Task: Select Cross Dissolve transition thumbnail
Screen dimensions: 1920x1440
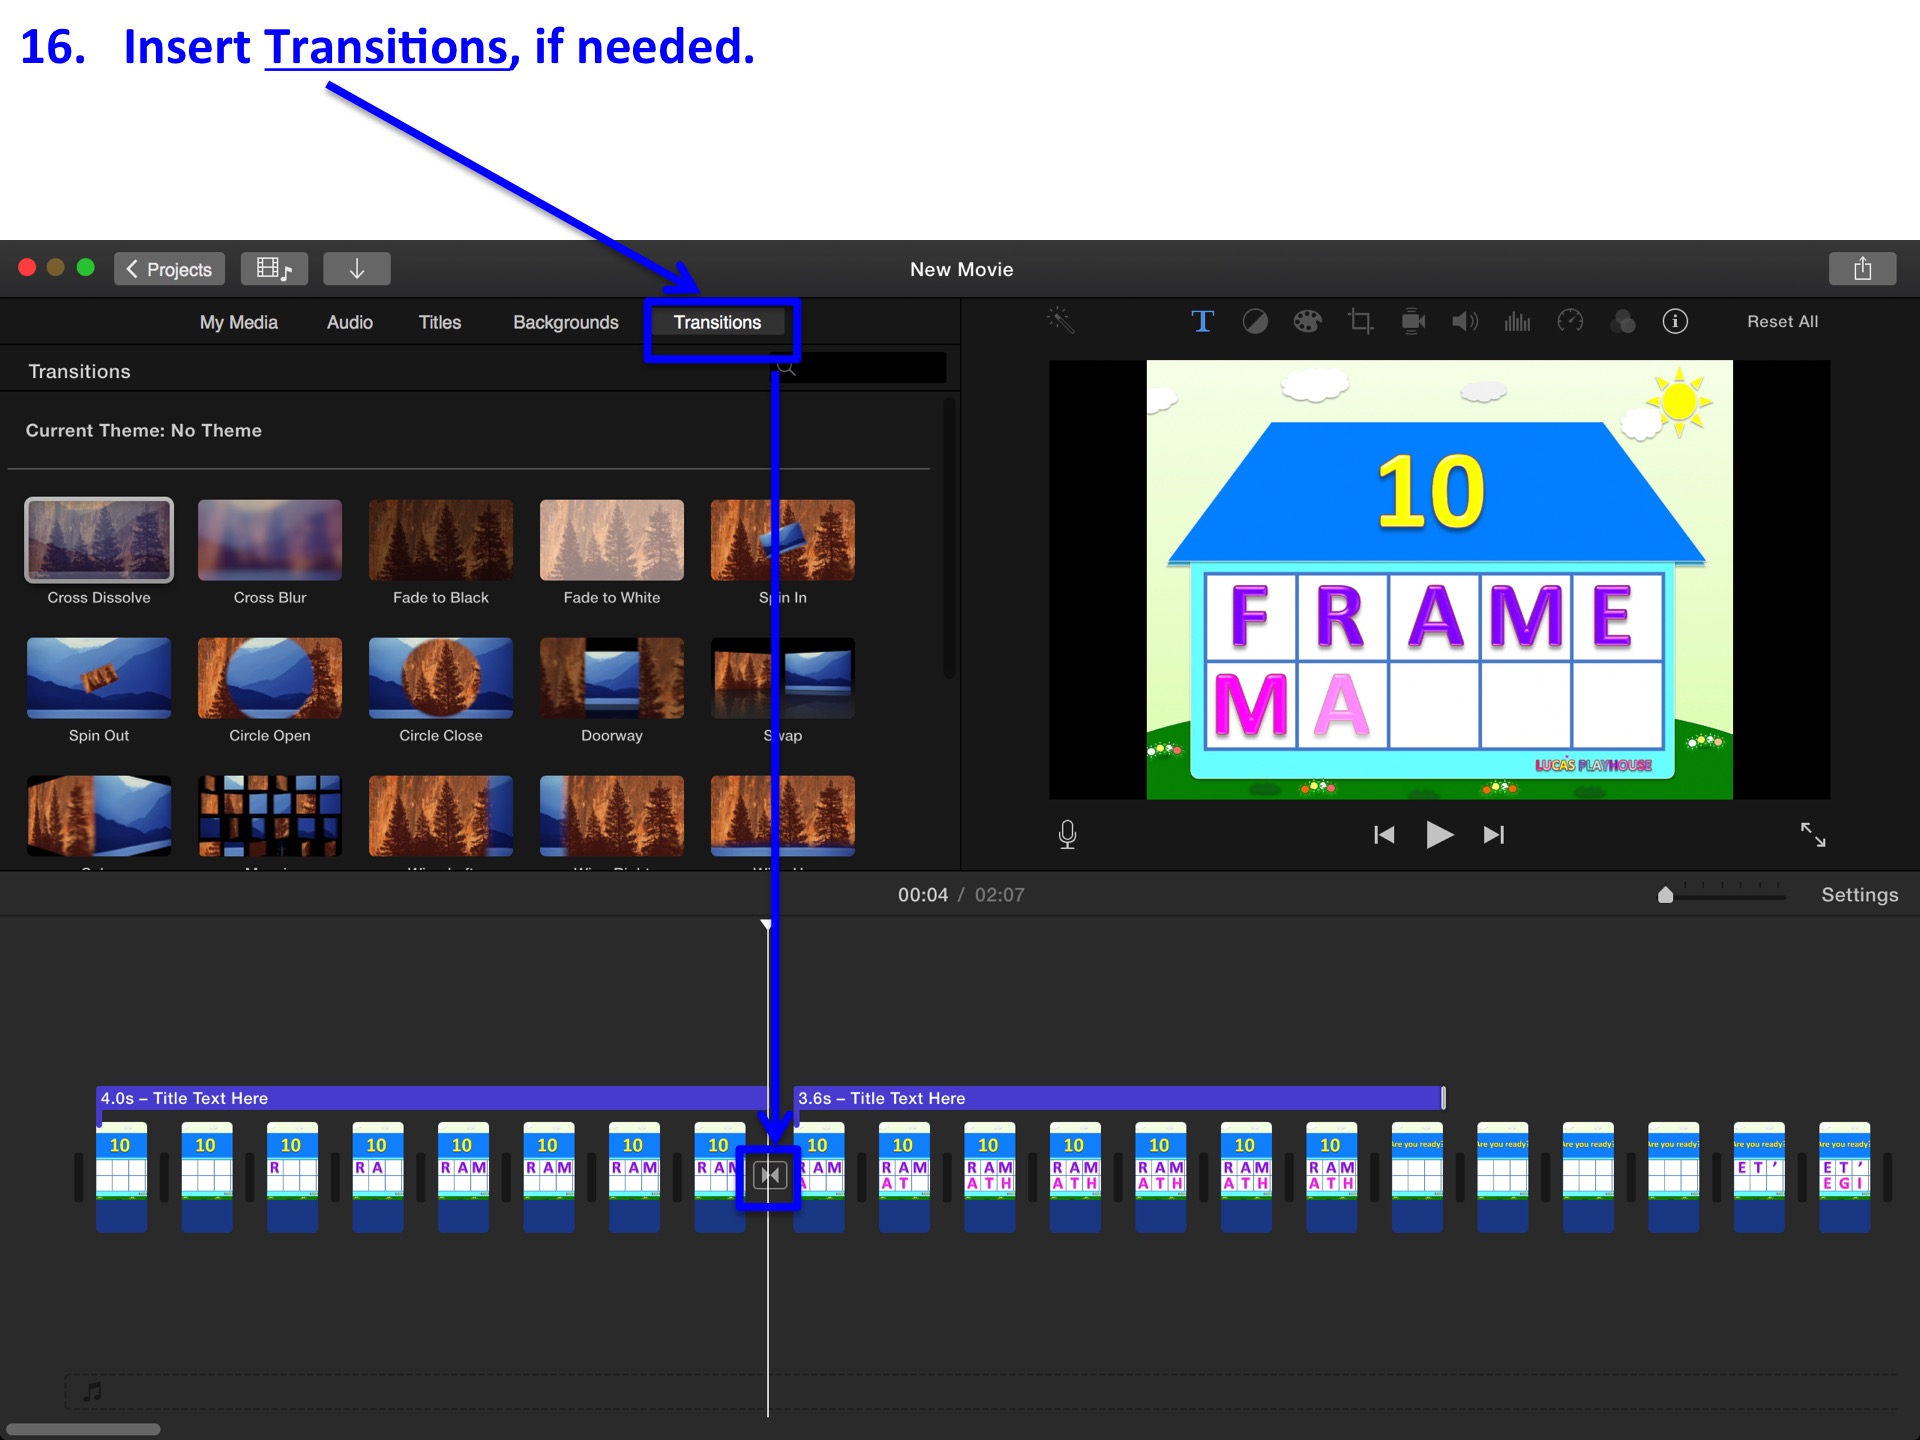Action: pos(99,540)
